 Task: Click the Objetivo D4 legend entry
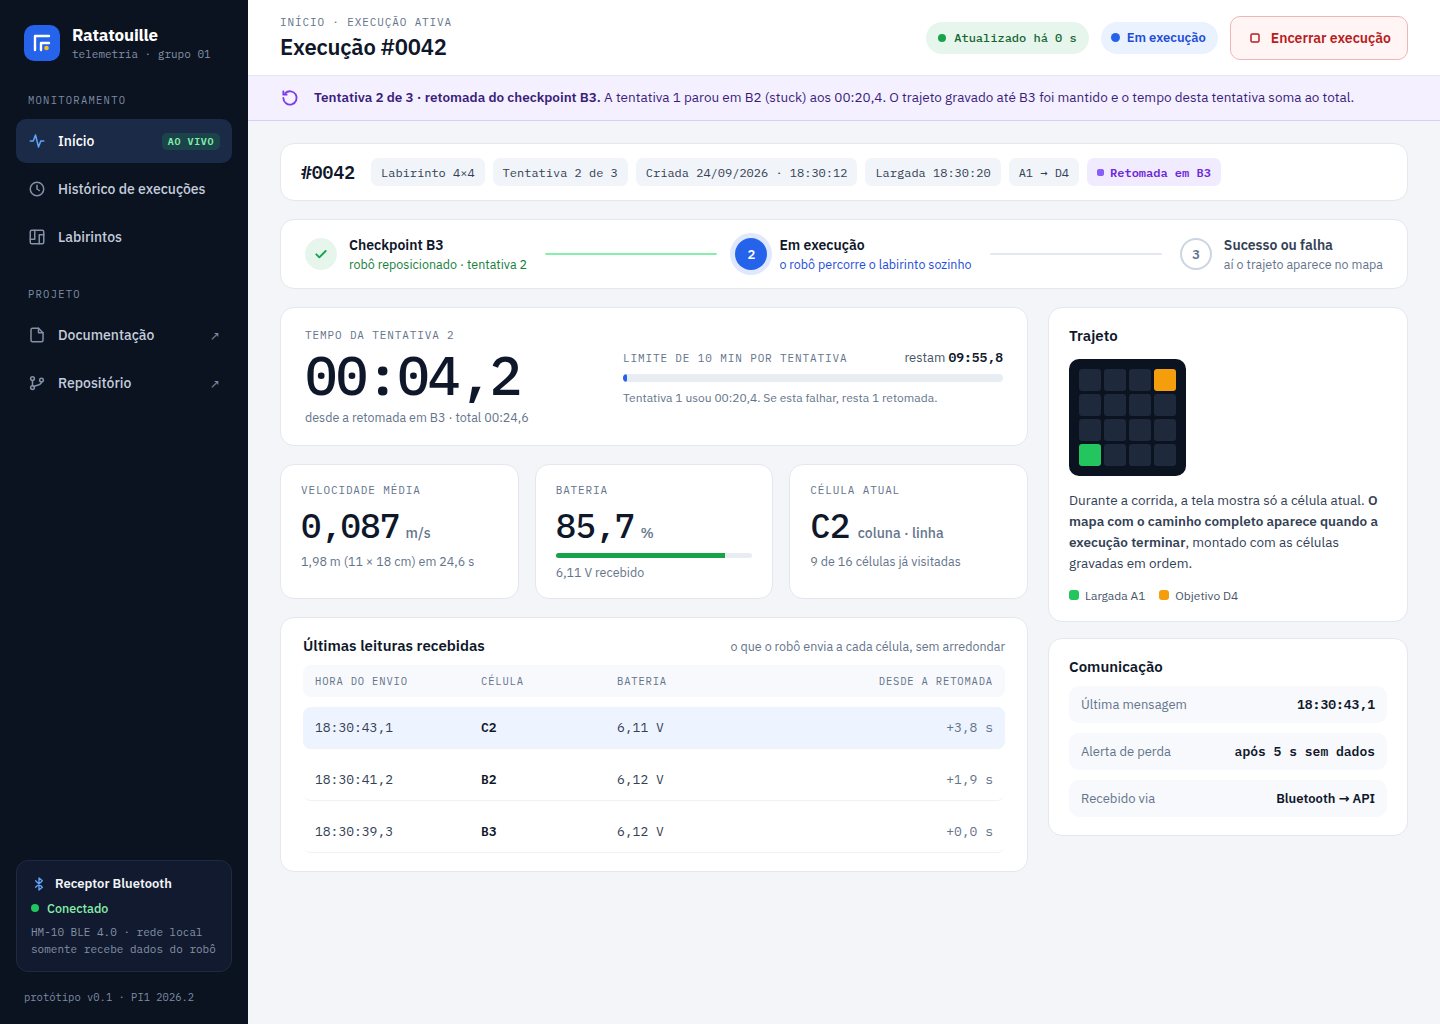(x=1198, y=596)
